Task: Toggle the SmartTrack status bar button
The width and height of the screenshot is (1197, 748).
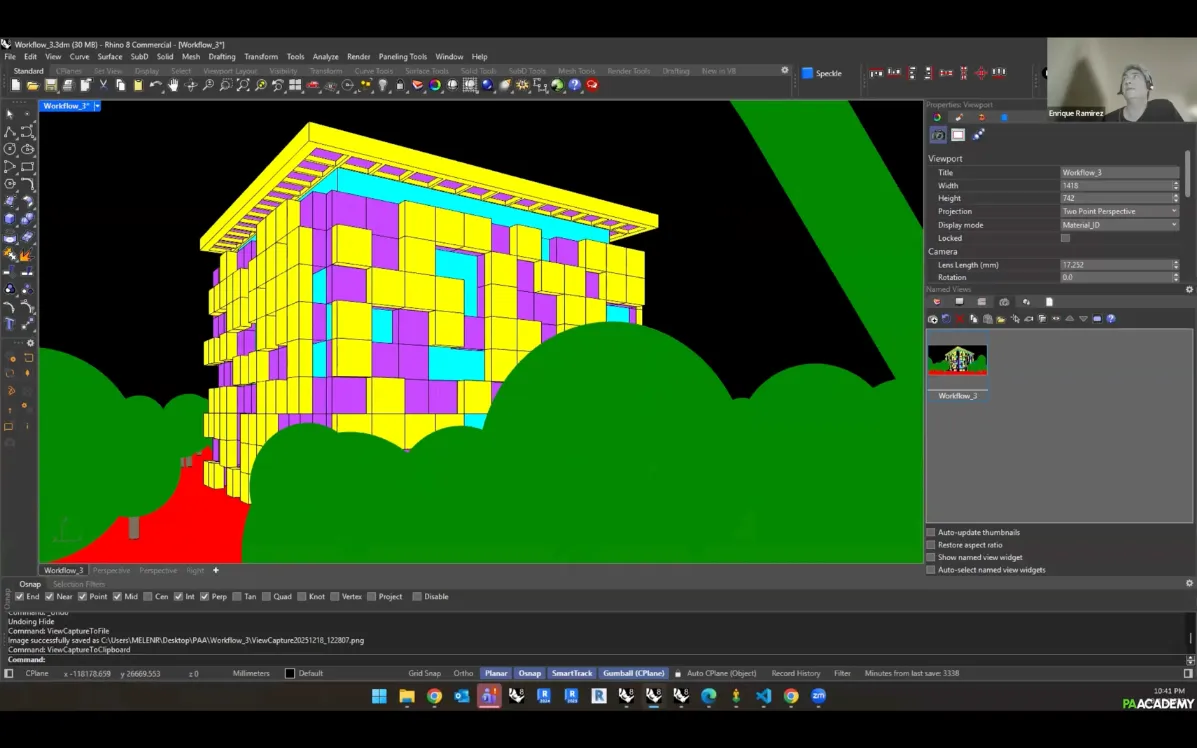Action: click(x=572, y=673)
